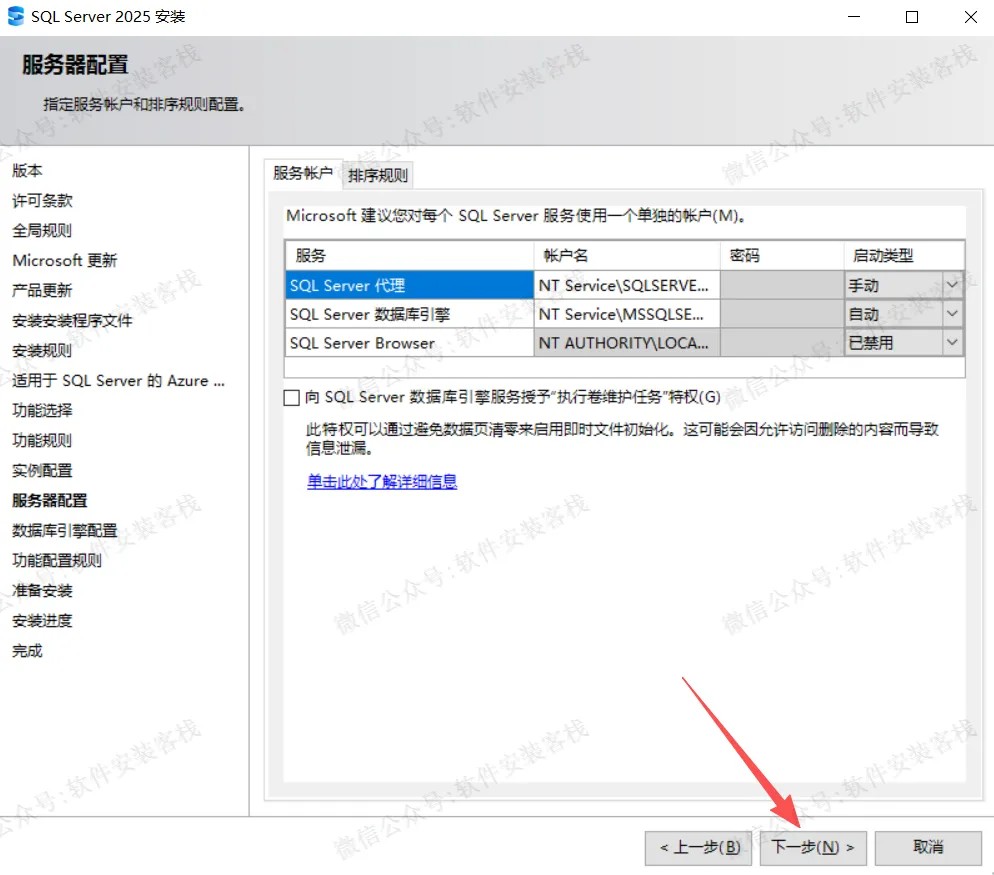Image resolution: width=994 pixels, height=875 pixels.
Task: Open startup type dropdown for SQL Server 代理
Action: tap(952, 285)
